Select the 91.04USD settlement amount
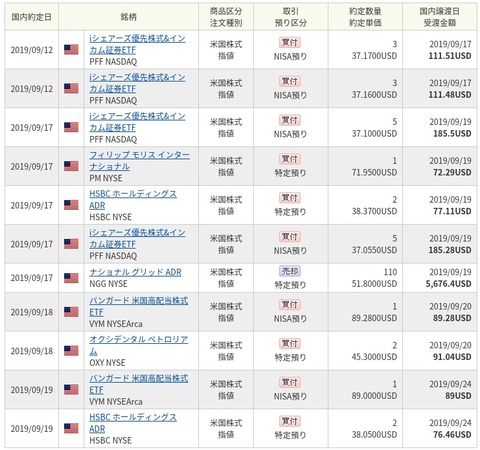Screen dimensions: 480x450 pos(452,357)
